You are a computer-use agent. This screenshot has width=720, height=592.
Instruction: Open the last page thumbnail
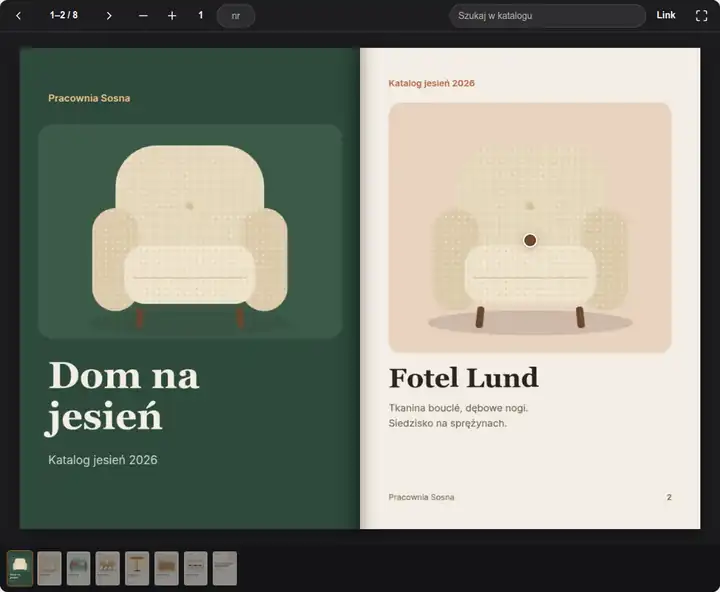click(x=225, y=568)
